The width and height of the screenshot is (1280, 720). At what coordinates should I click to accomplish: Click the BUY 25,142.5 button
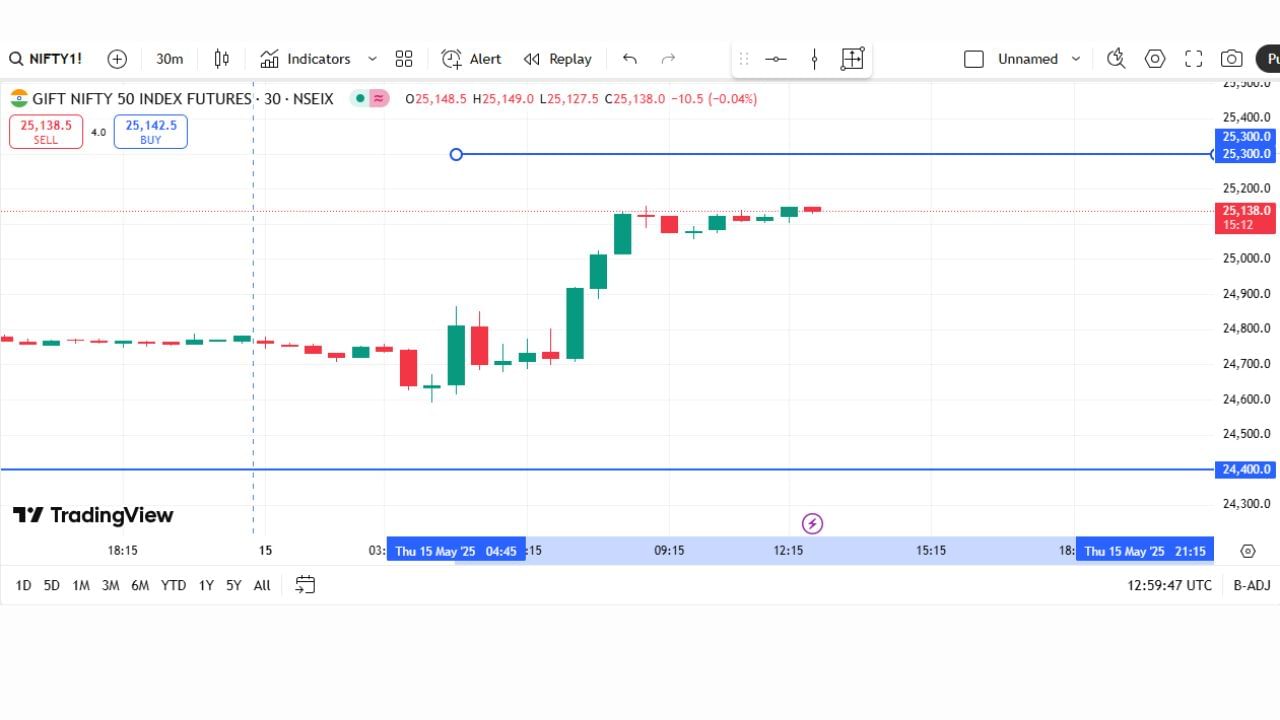pyautogui.click(x=151, y=132)
